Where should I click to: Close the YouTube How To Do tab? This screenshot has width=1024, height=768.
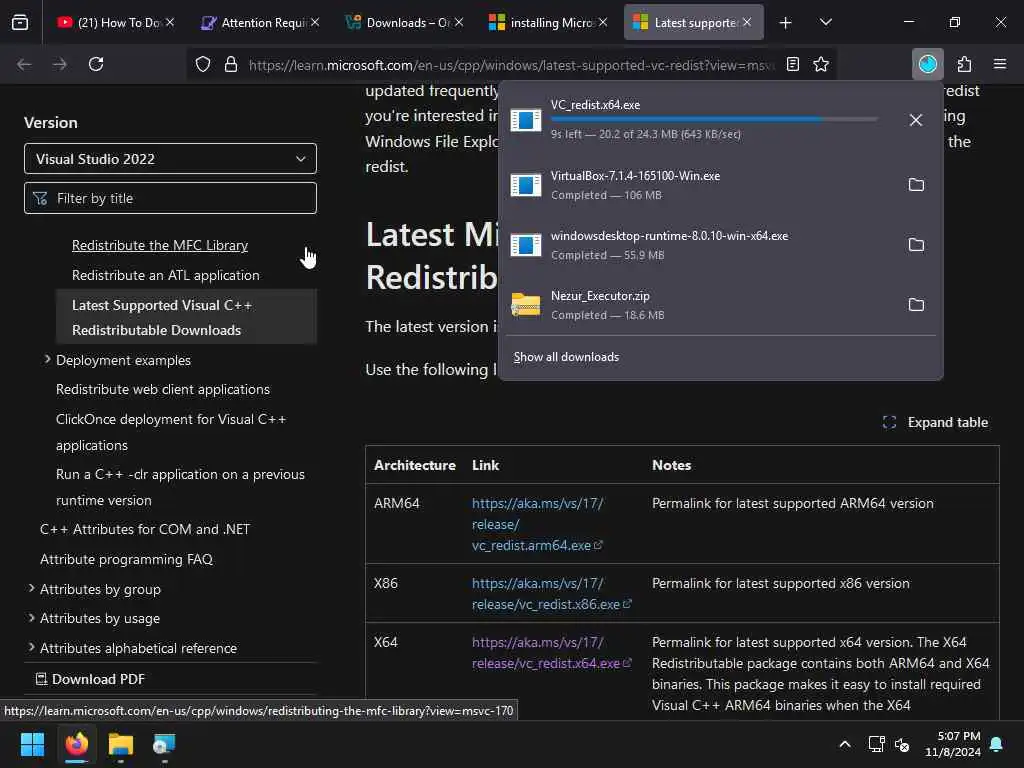pos(170,22)
